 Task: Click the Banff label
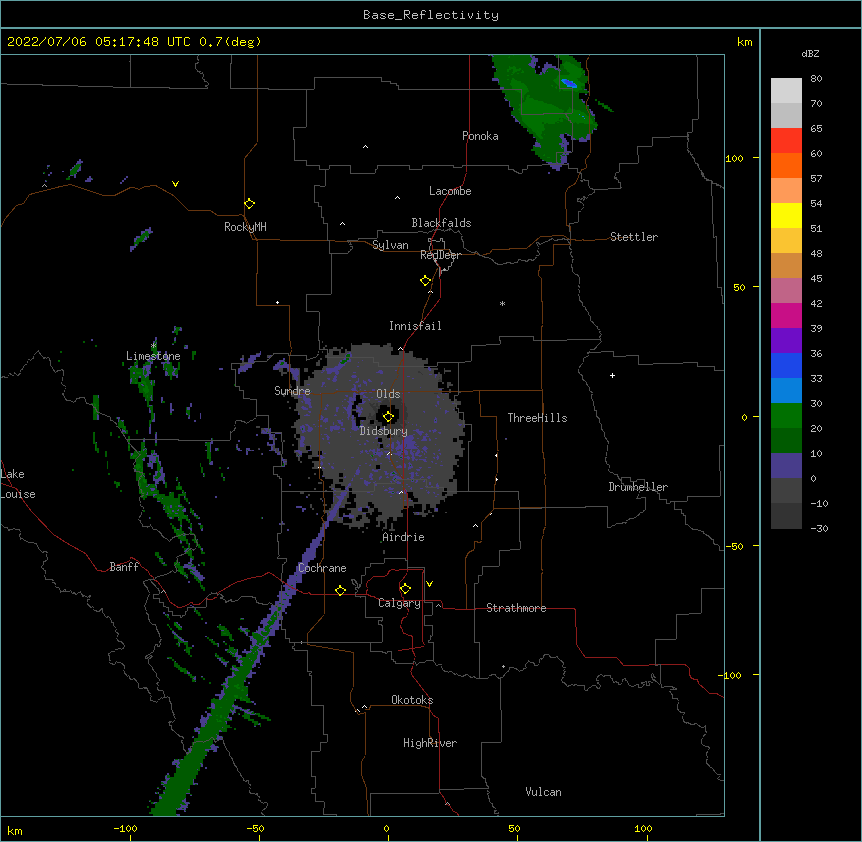pyautogui.click(x=124, y=567)
